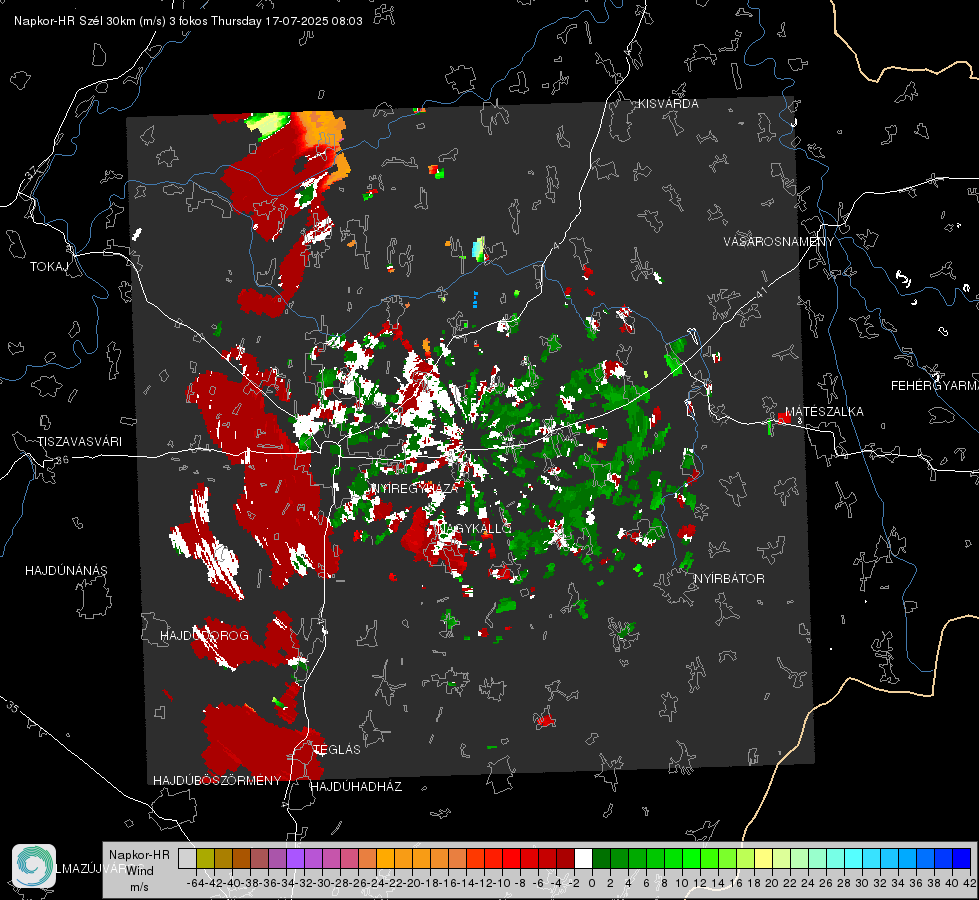Select the NAGYKÁLLÓ label
Viewport: 979px width, 900px height.
click(x=473, y=528)
